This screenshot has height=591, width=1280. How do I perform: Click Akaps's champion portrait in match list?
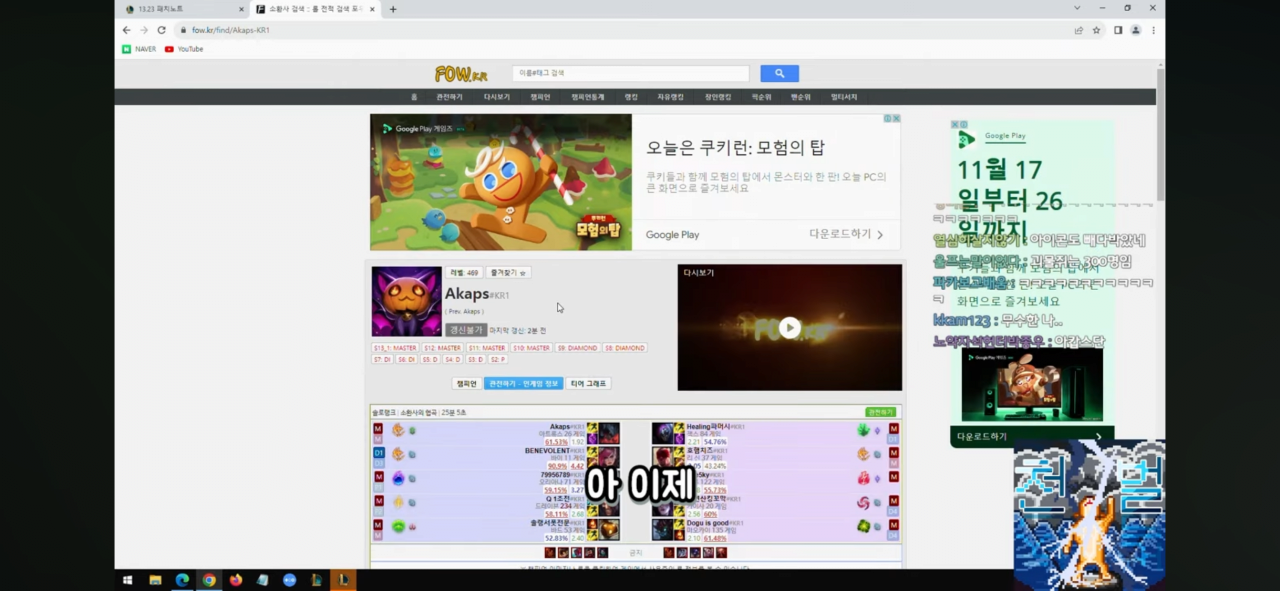[609, 433]
